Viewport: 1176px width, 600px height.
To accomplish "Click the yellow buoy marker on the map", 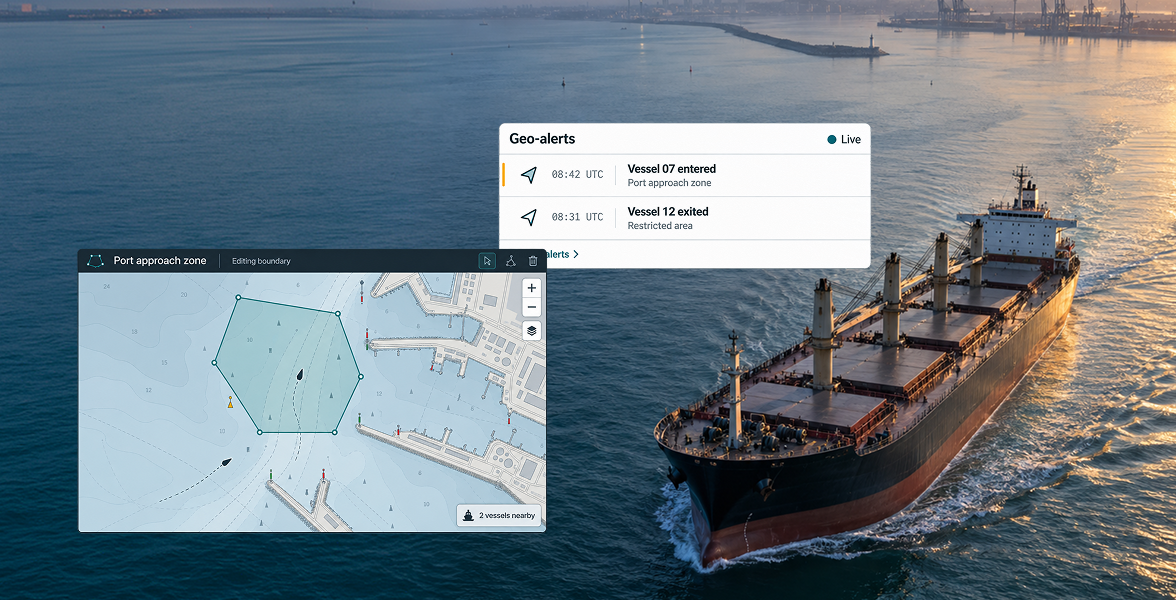I will [x=230, y=404].
